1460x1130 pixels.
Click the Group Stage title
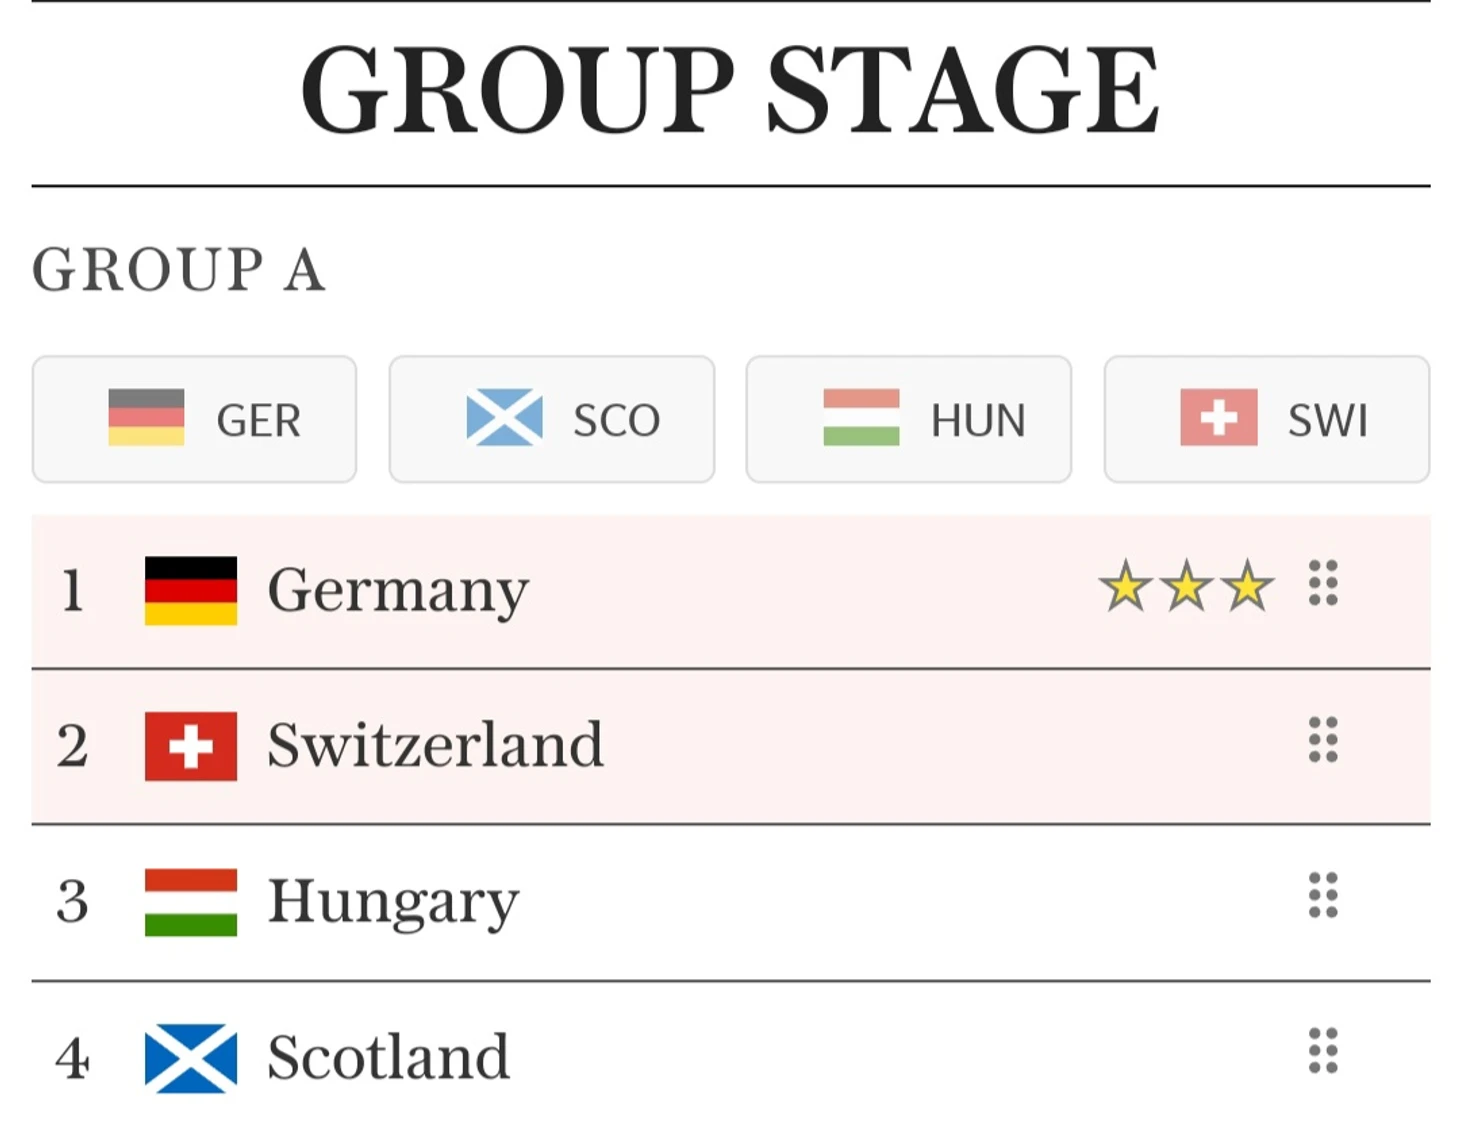[731, 90]
